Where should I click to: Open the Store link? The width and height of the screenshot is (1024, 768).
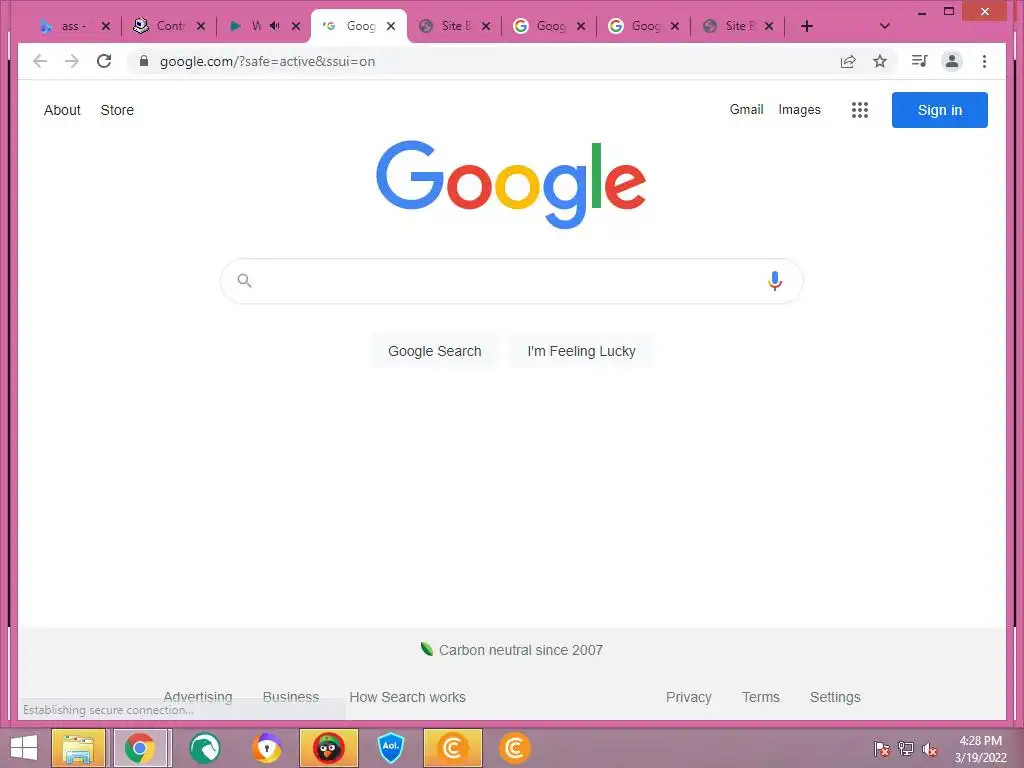pos(117,110)
